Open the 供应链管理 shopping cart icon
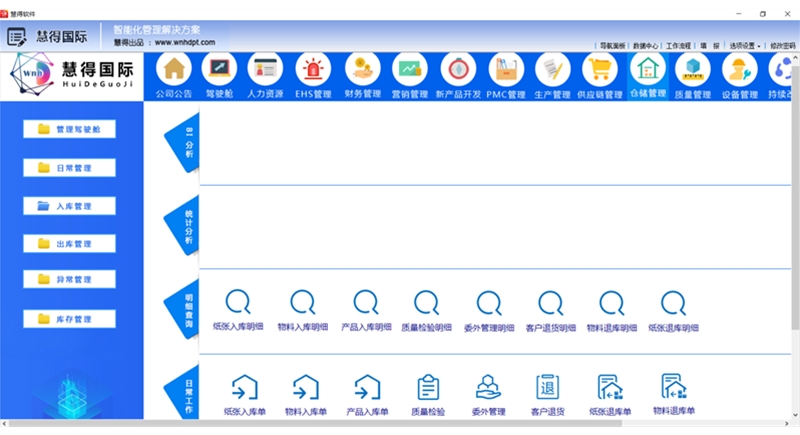 pos(599,68)
